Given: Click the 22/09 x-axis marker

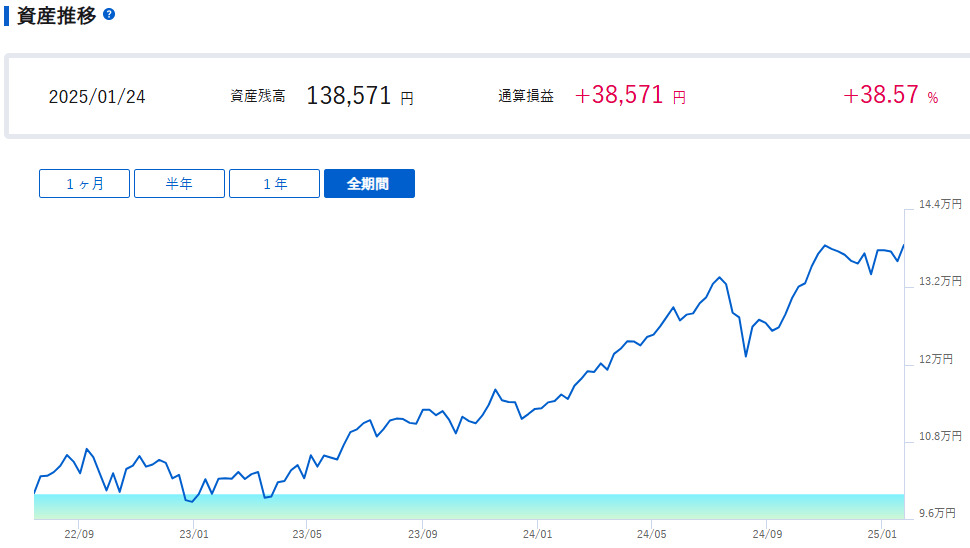Looking at the screenshot, I should coord(79,534).
